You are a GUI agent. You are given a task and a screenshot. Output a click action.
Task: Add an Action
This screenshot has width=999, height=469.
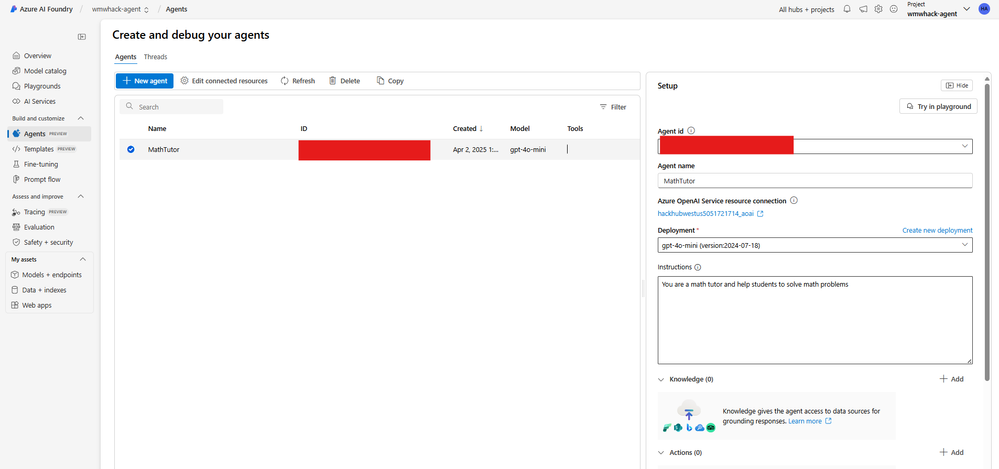(951, 452)
